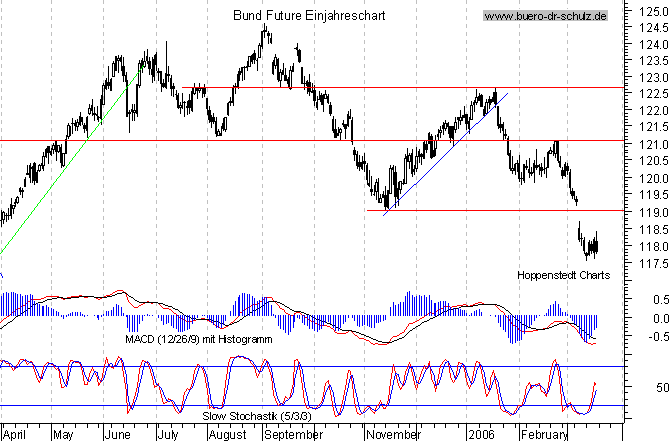Screen dimensions: 672x441
Task: Open the www.buero-dr-schulz.de website link
Action: [x=546, y=17]
